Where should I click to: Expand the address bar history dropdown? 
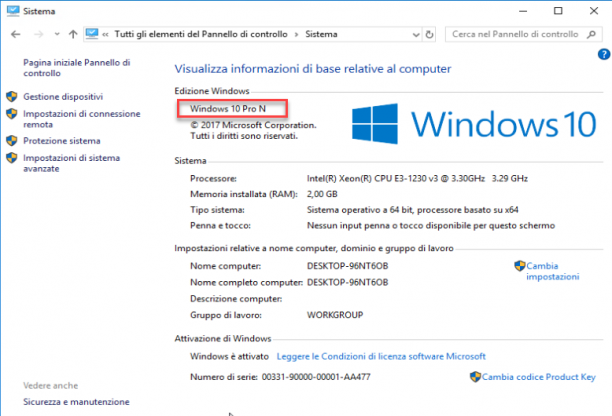point(416,35)
